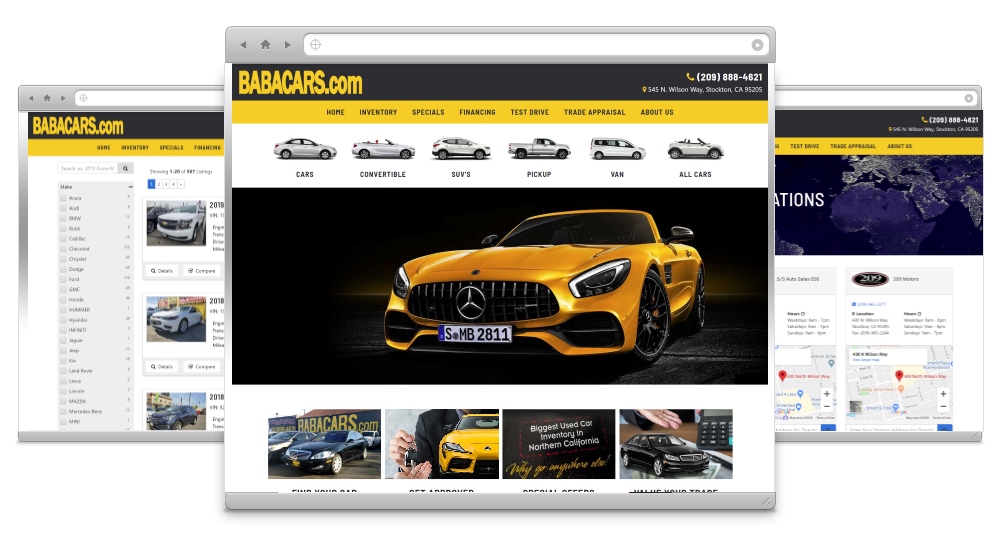Choose the SUV's category icon
Screen dimensions: 1000x540
click(x=460, y=149)
